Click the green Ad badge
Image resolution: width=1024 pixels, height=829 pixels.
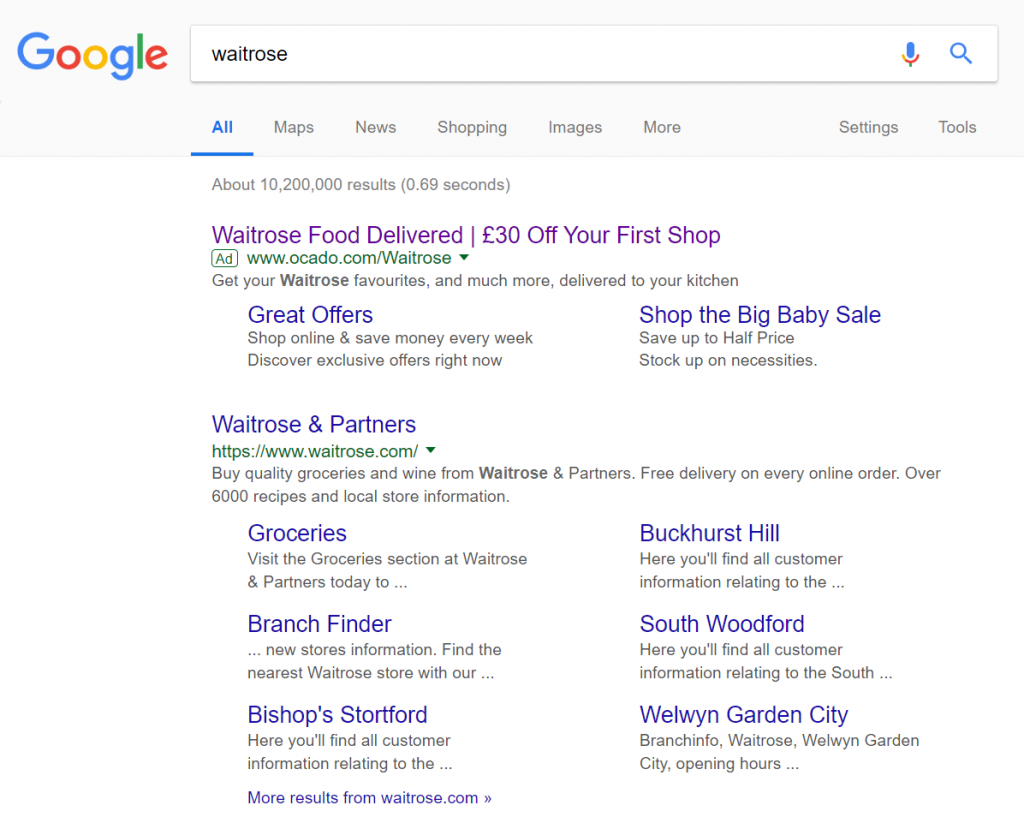click(x=225, y=259)
